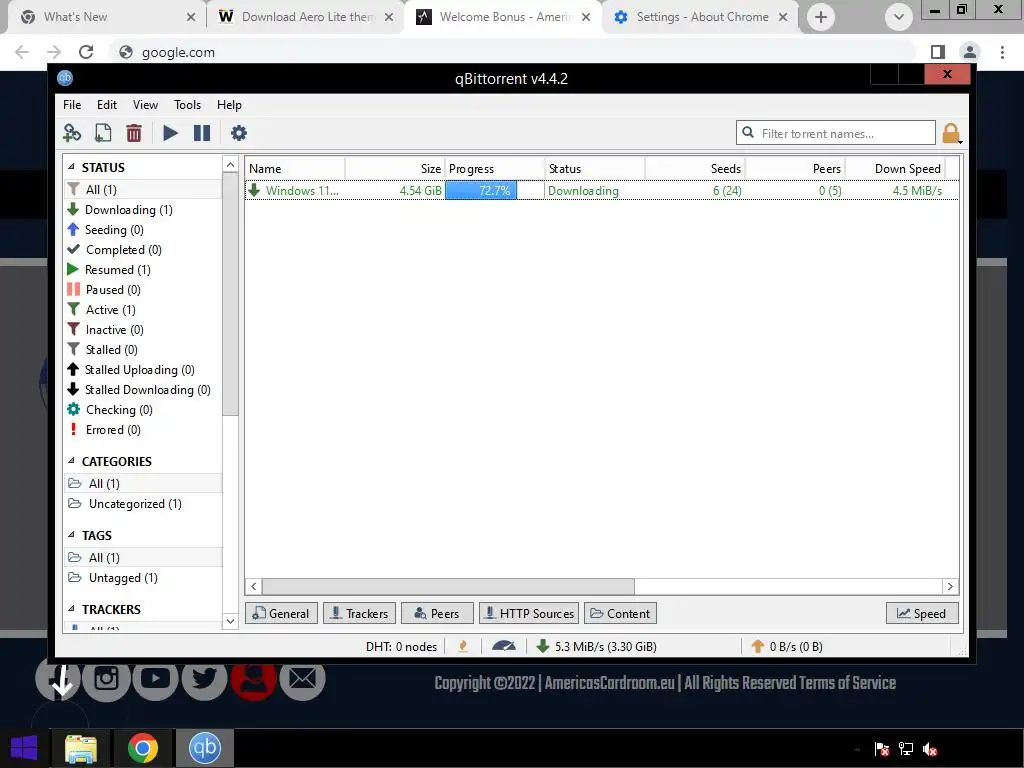Click the Add Torrent File toolbar icon
Viewport: 1024px width, 768px height.
pos(103,133)
